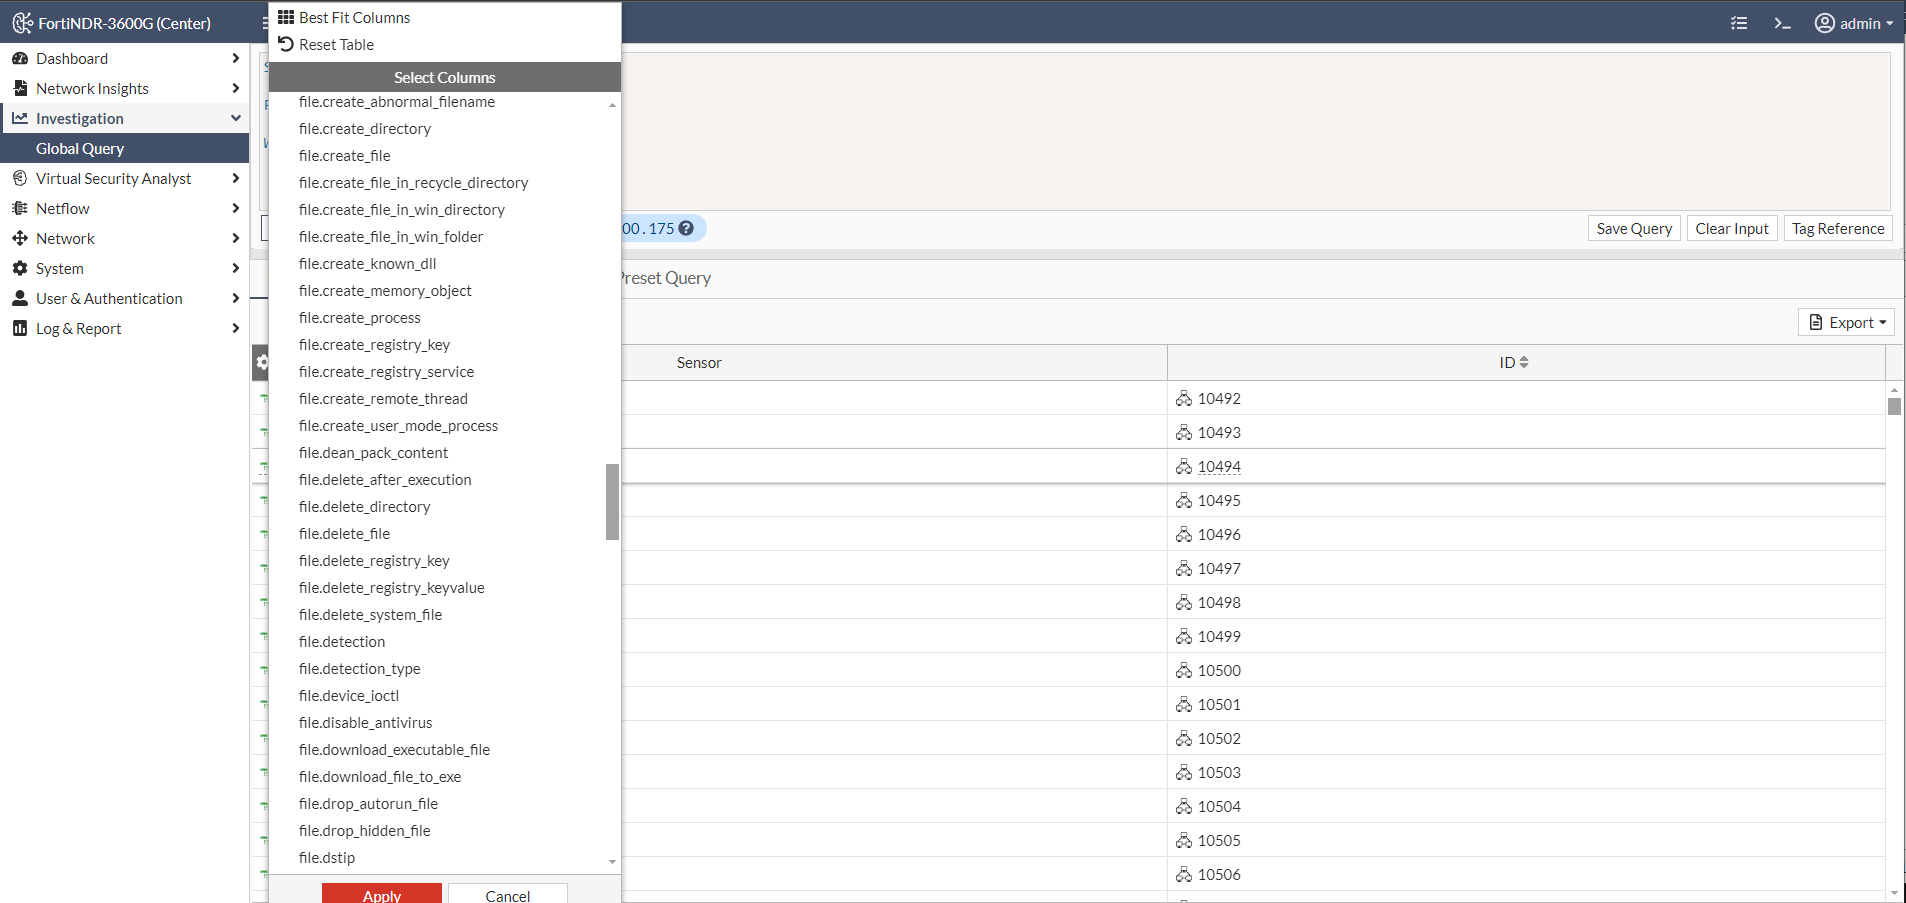The height and width of the screenshot is (903, 1906).
Task: Click the Log & Report icon
Action: point(20,328)
